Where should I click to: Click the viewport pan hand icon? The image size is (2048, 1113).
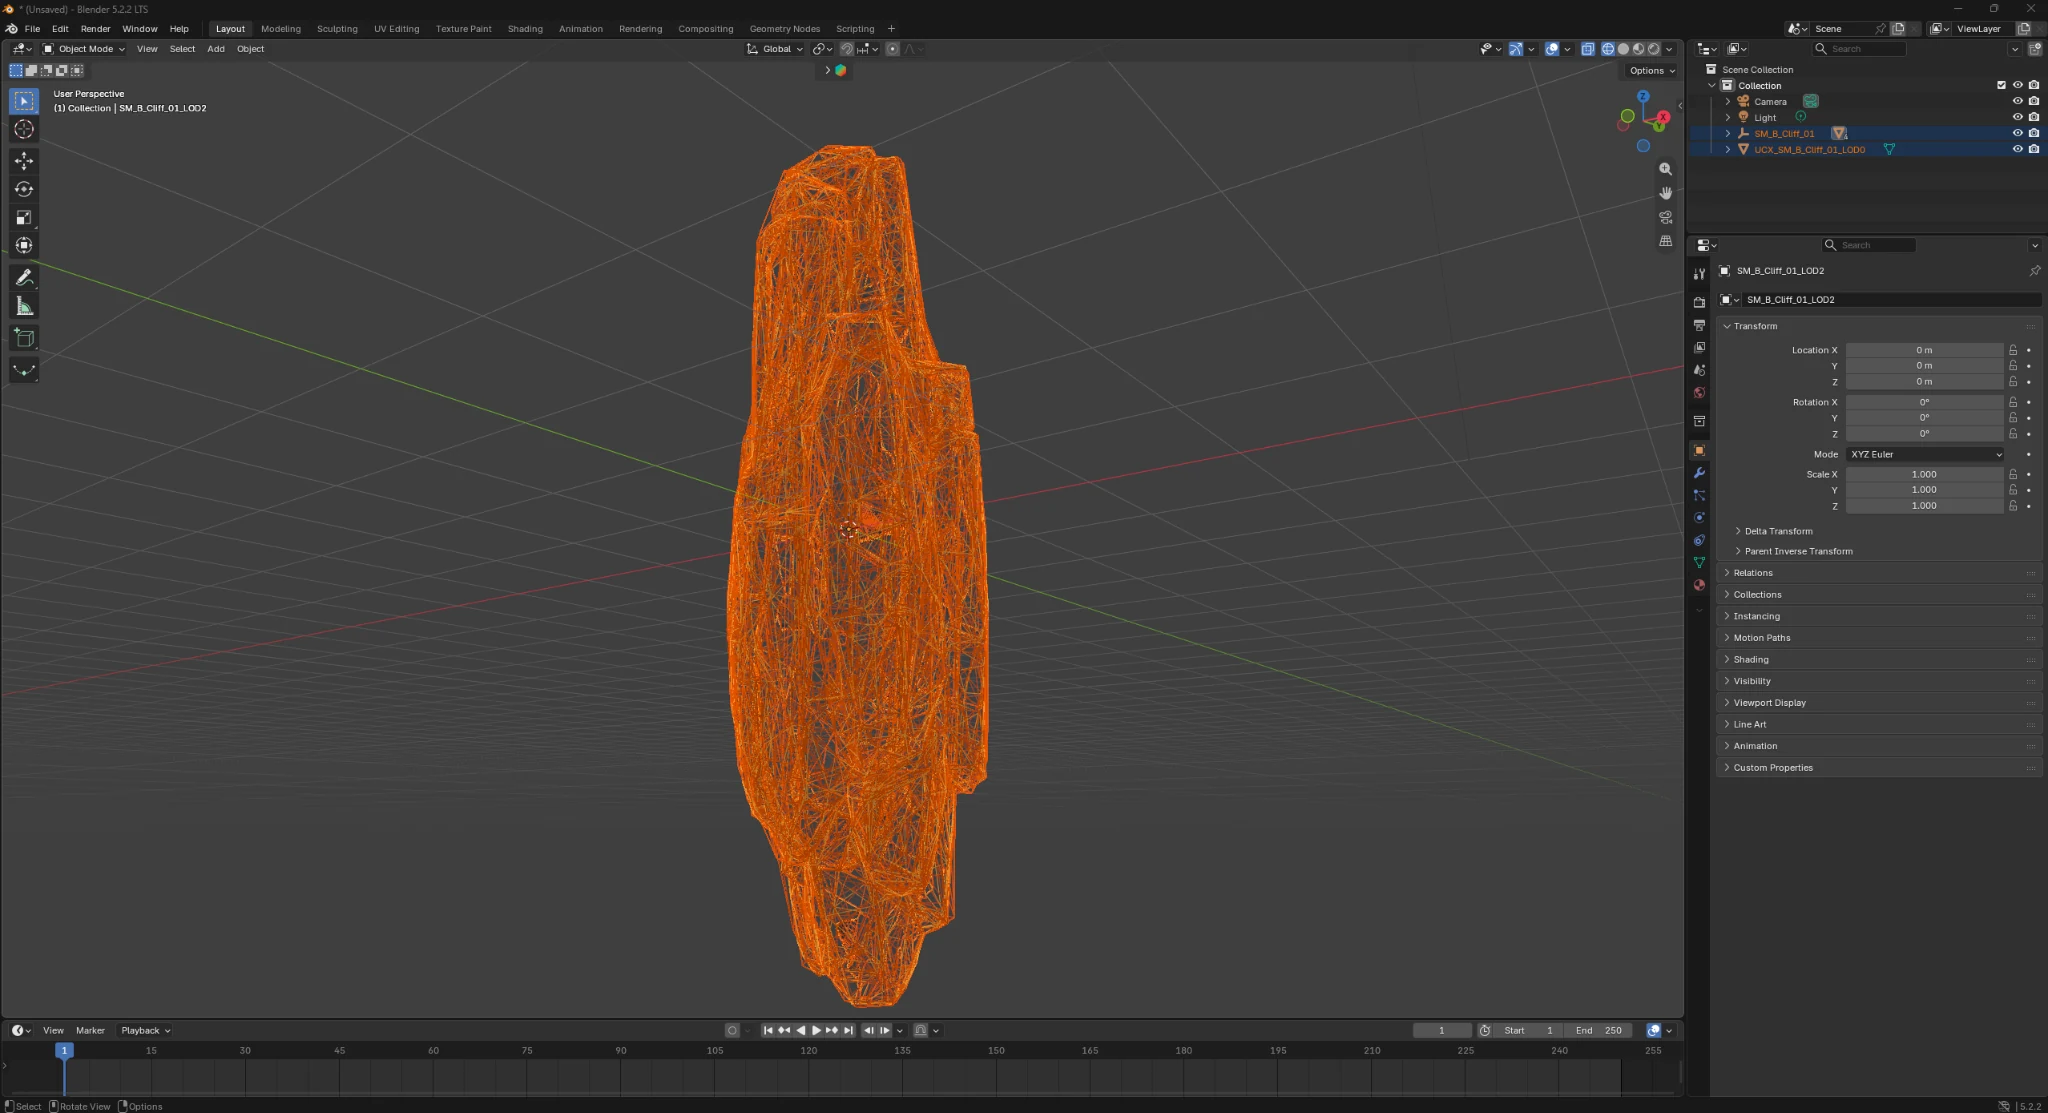pyautogui.click(x=1665, y=193)
